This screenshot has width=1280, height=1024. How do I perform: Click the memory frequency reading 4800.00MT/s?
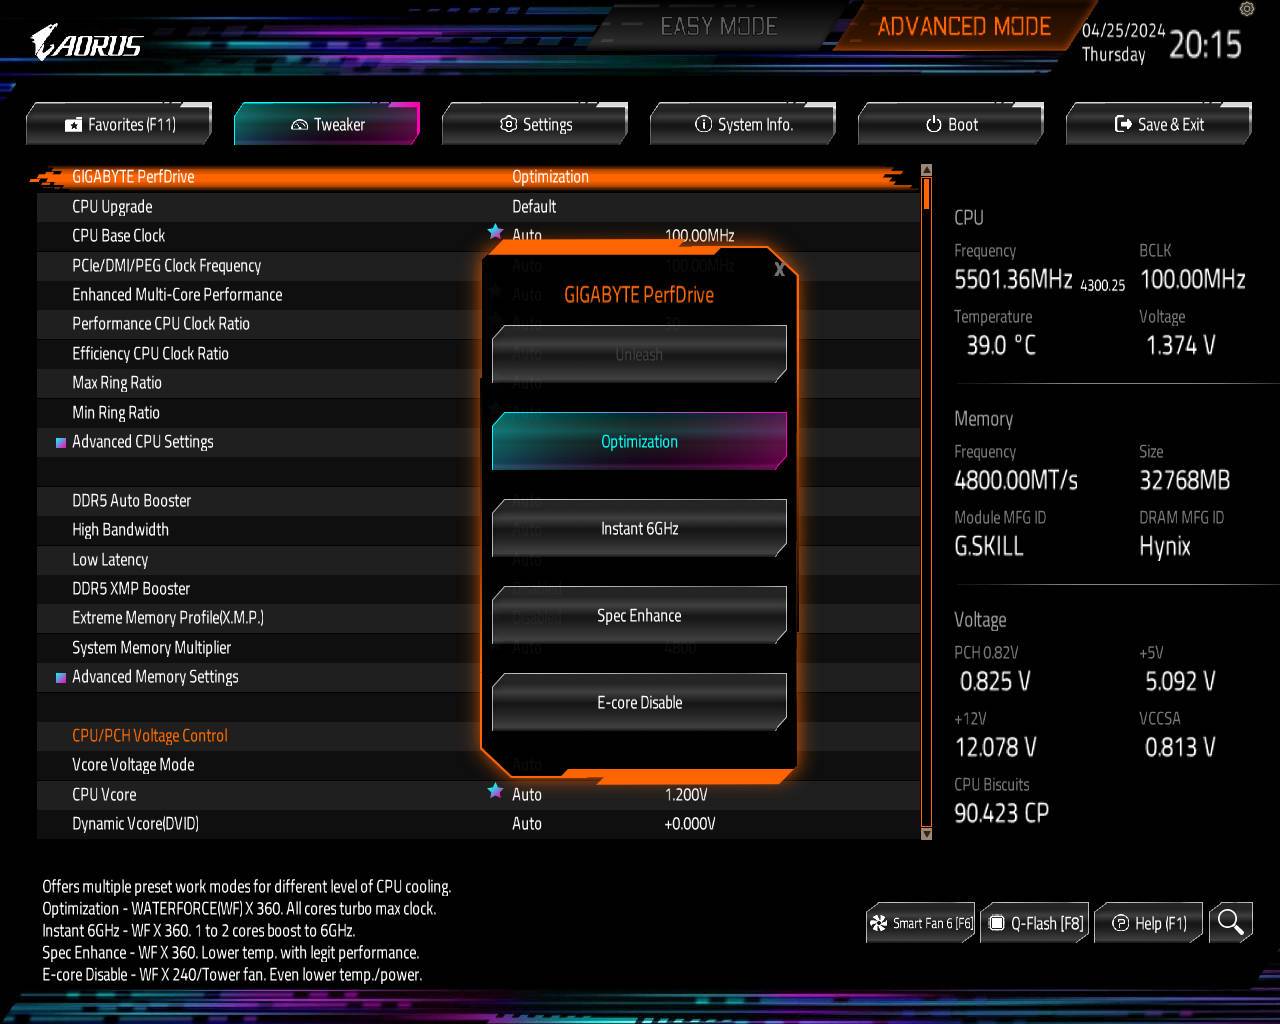point(1016,480)
